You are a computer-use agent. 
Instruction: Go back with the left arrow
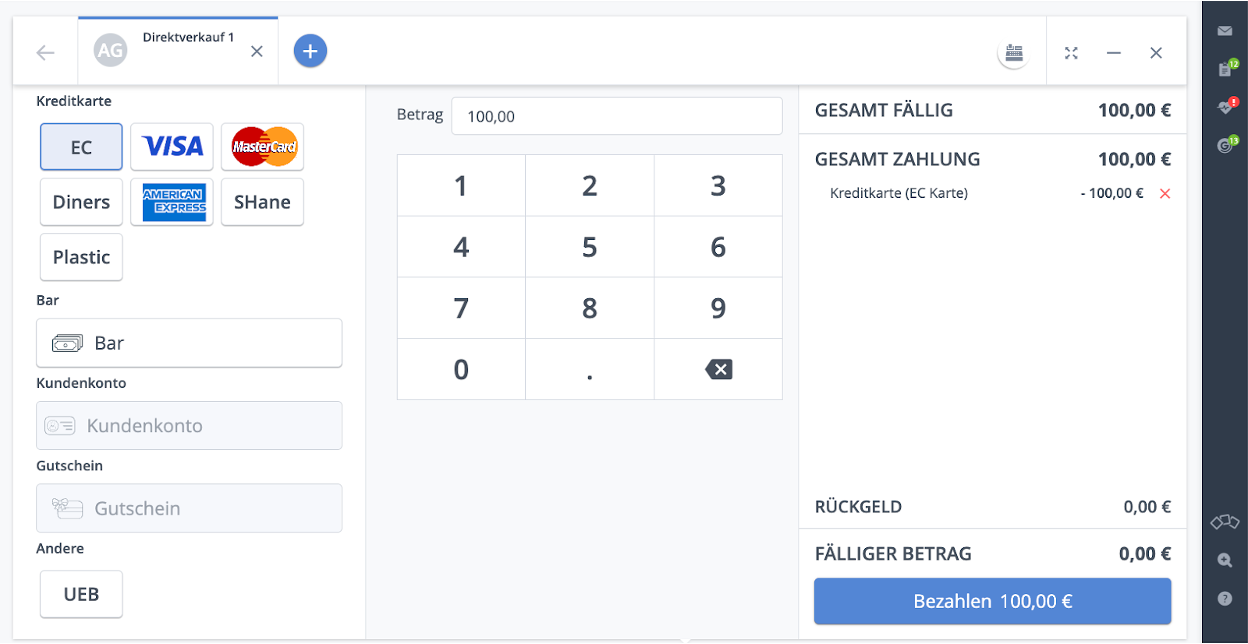(x=45, y=53)
